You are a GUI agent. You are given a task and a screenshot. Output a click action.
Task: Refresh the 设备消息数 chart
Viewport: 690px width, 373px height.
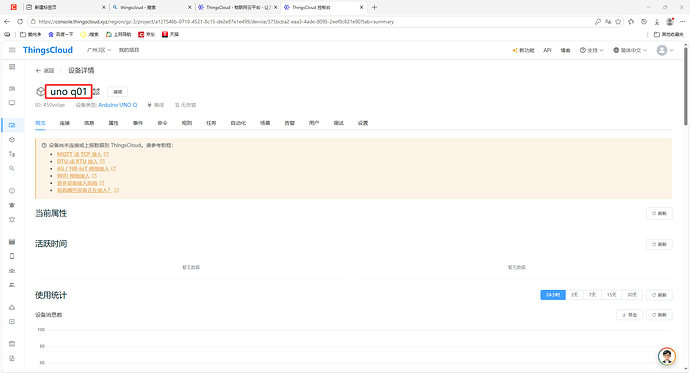[x=659, y=315]
